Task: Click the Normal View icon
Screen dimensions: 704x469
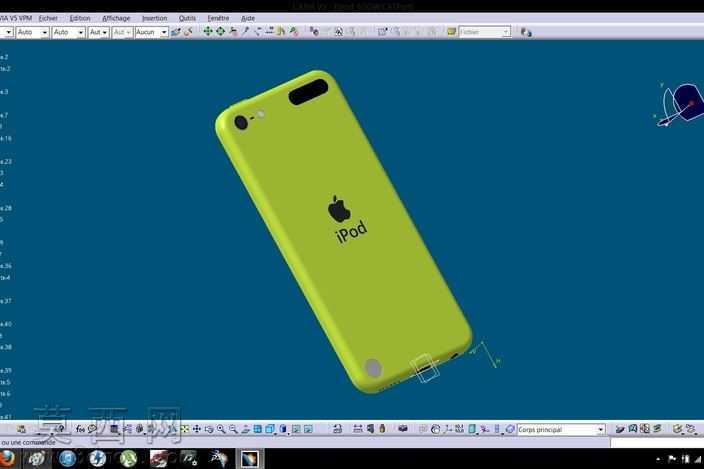Action: 245,429
